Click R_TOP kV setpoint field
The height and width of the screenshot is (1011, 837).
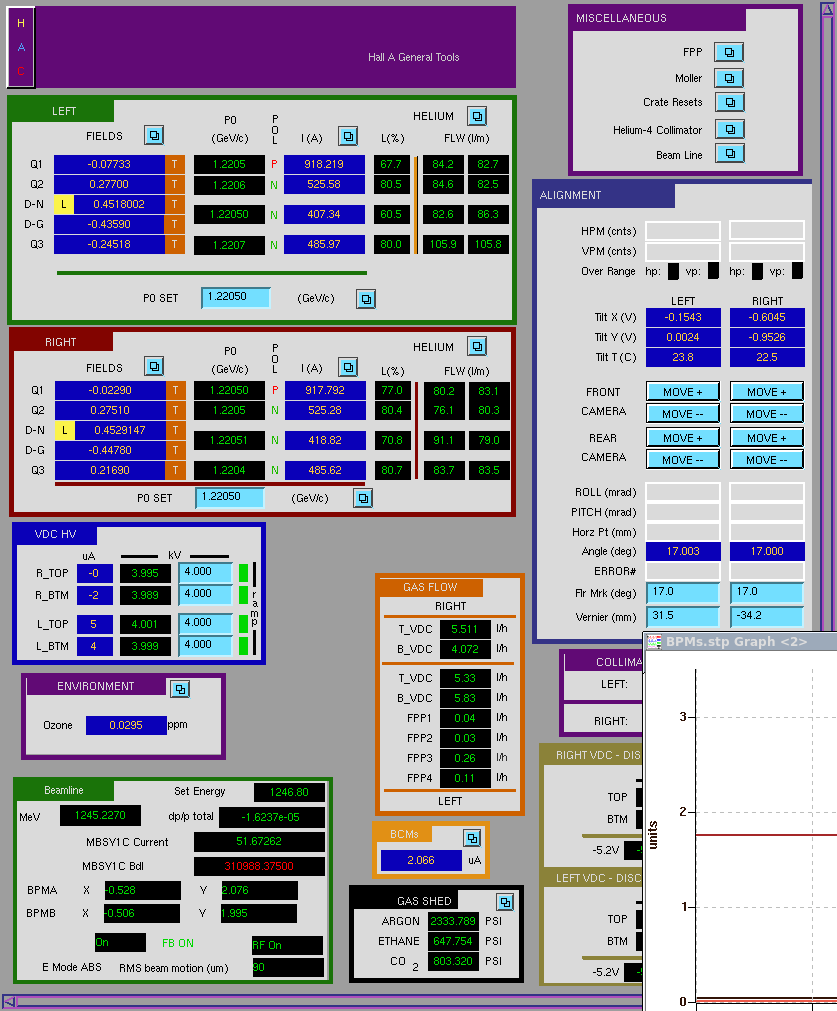click(x=205, y=573)
